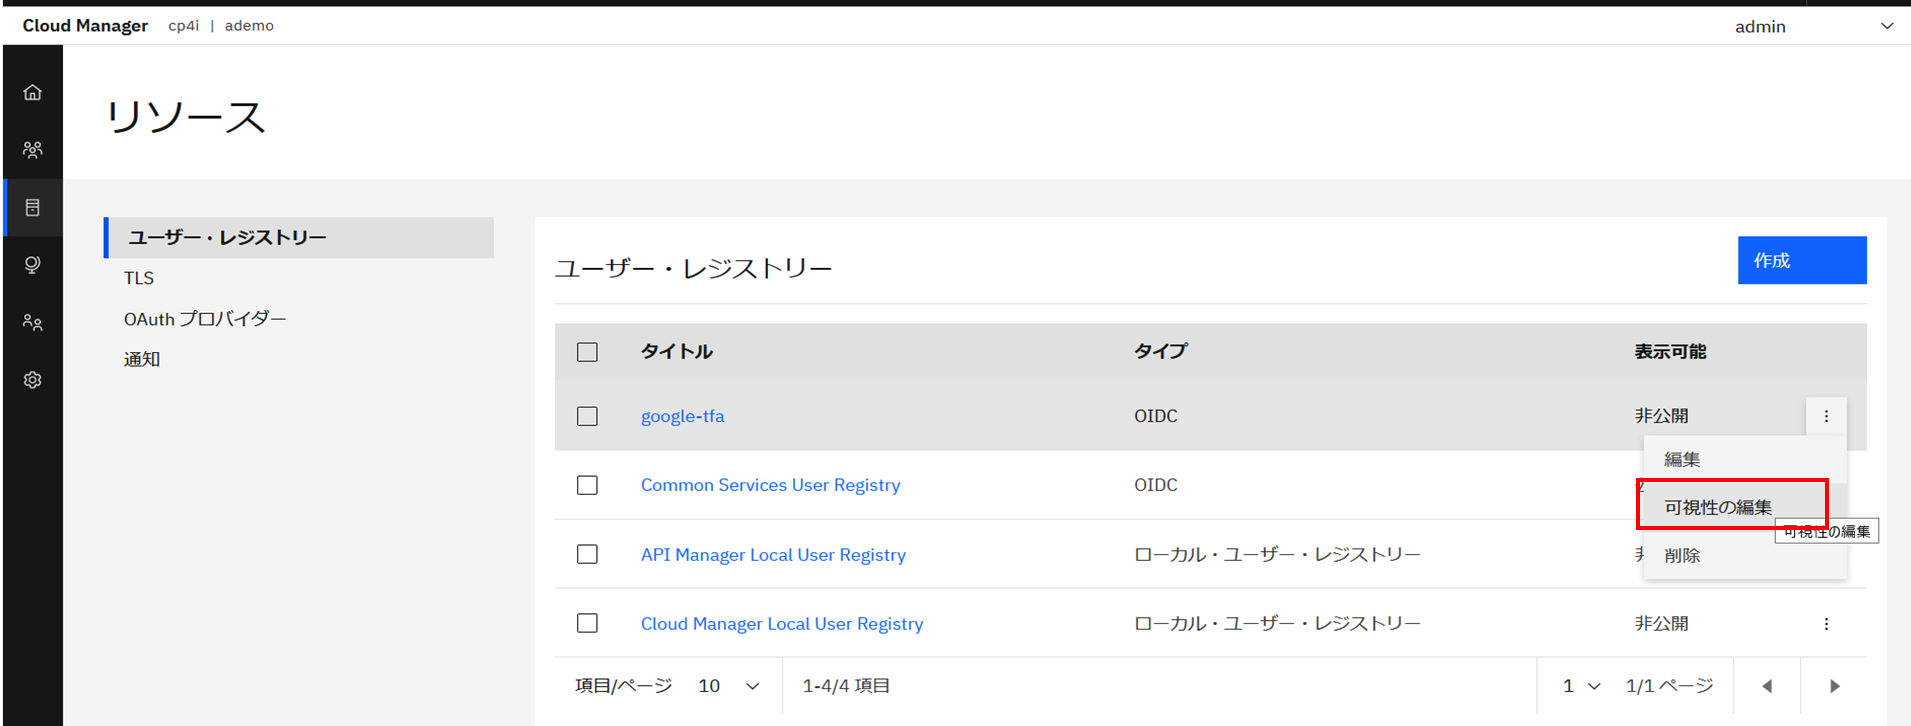Click the 1-4/4 項目 count text

tap(846, 686)
